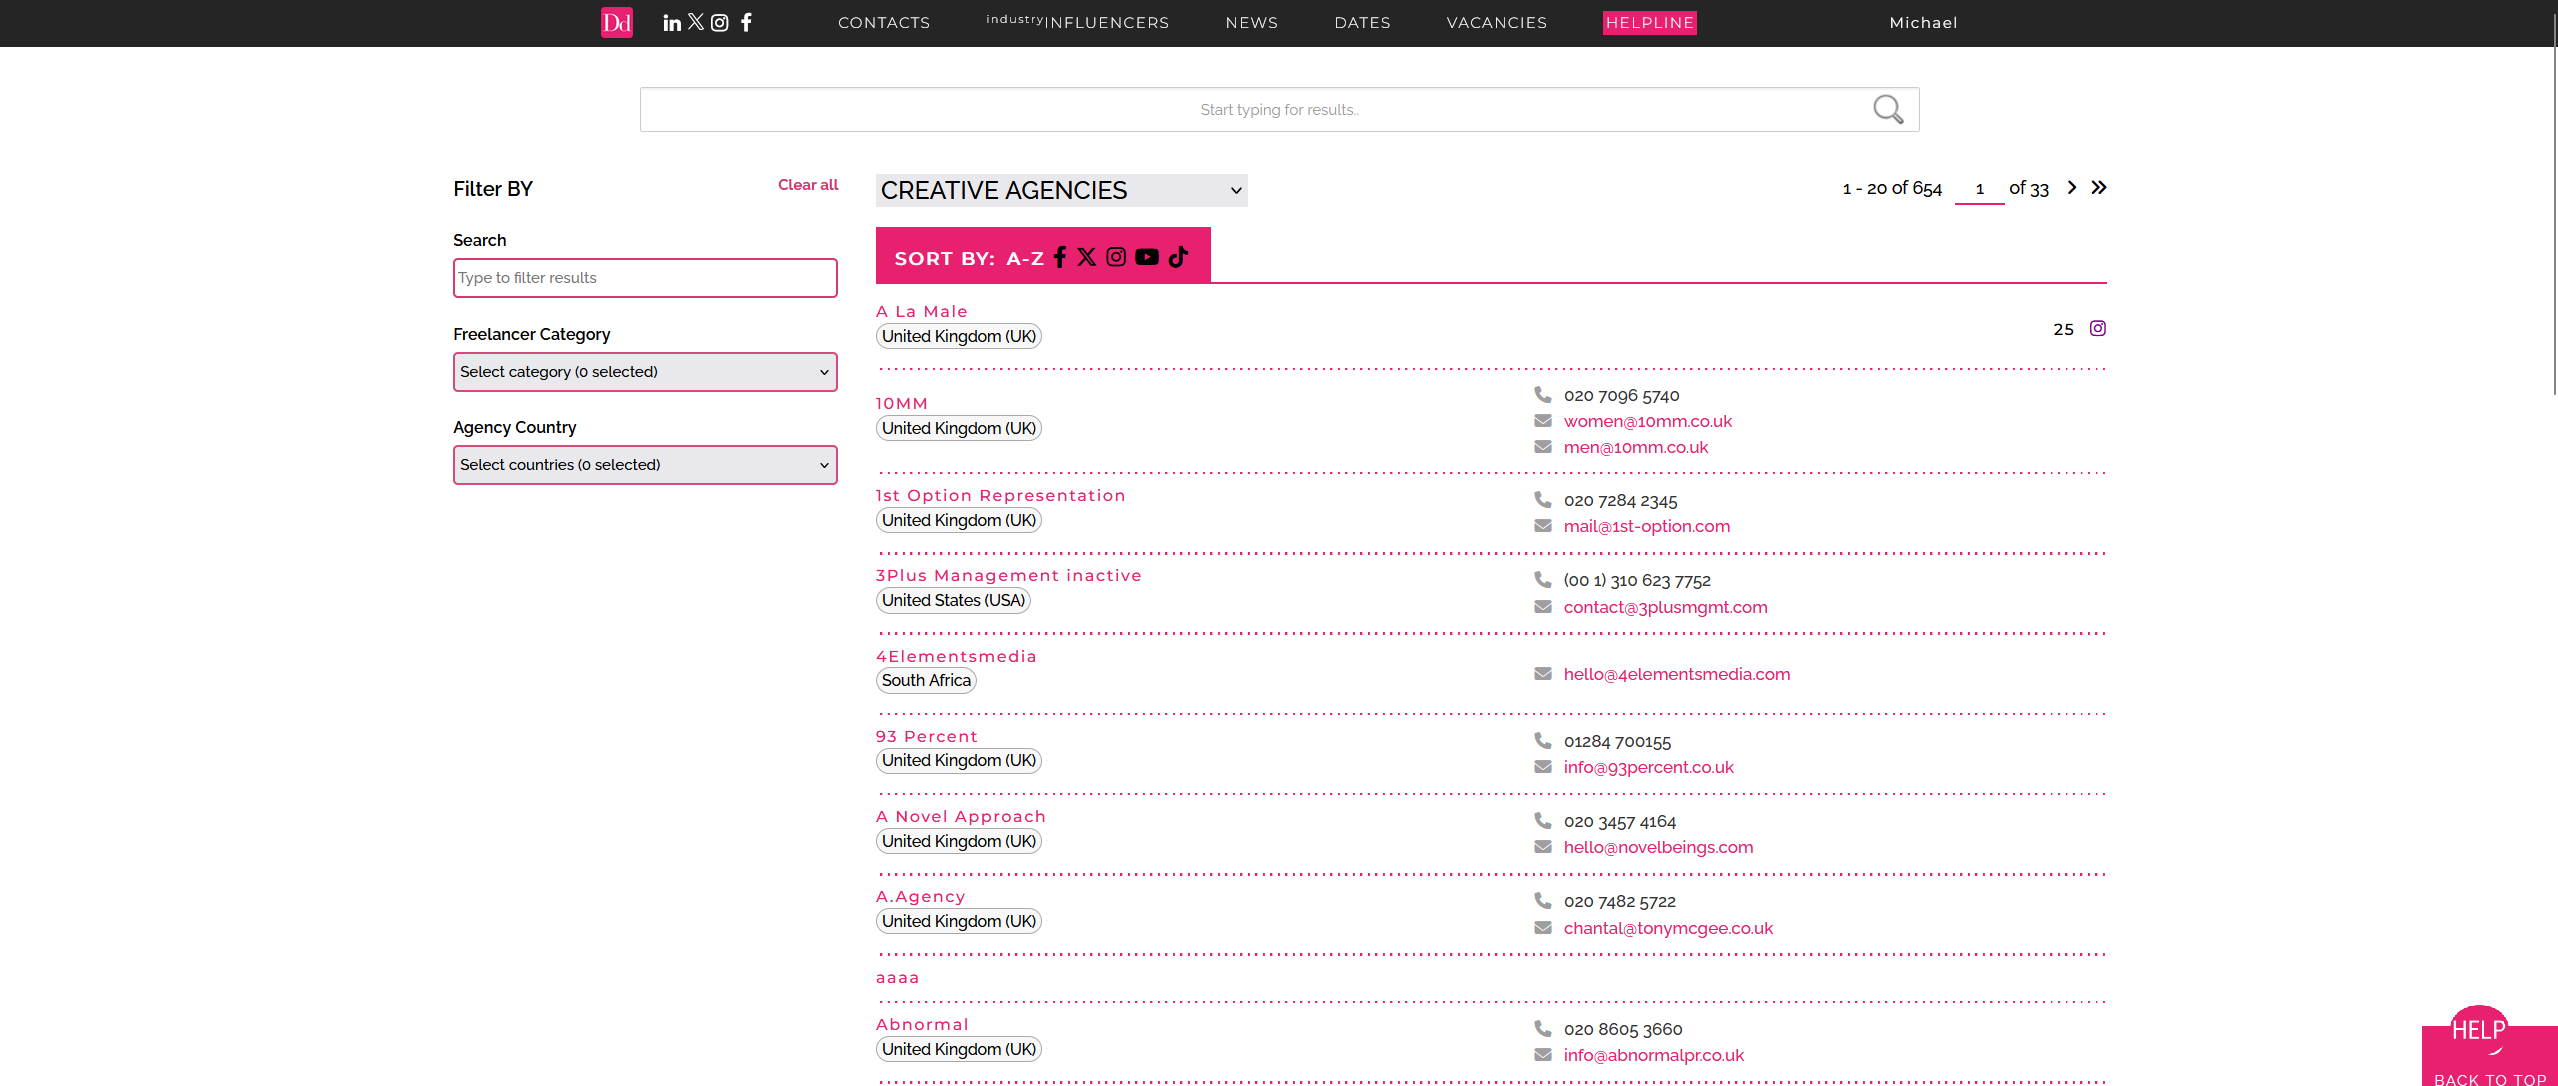2558x1086 pixels.
Task: Open the Creative Agencies dropdown
Action: (x=1061, y=190)
